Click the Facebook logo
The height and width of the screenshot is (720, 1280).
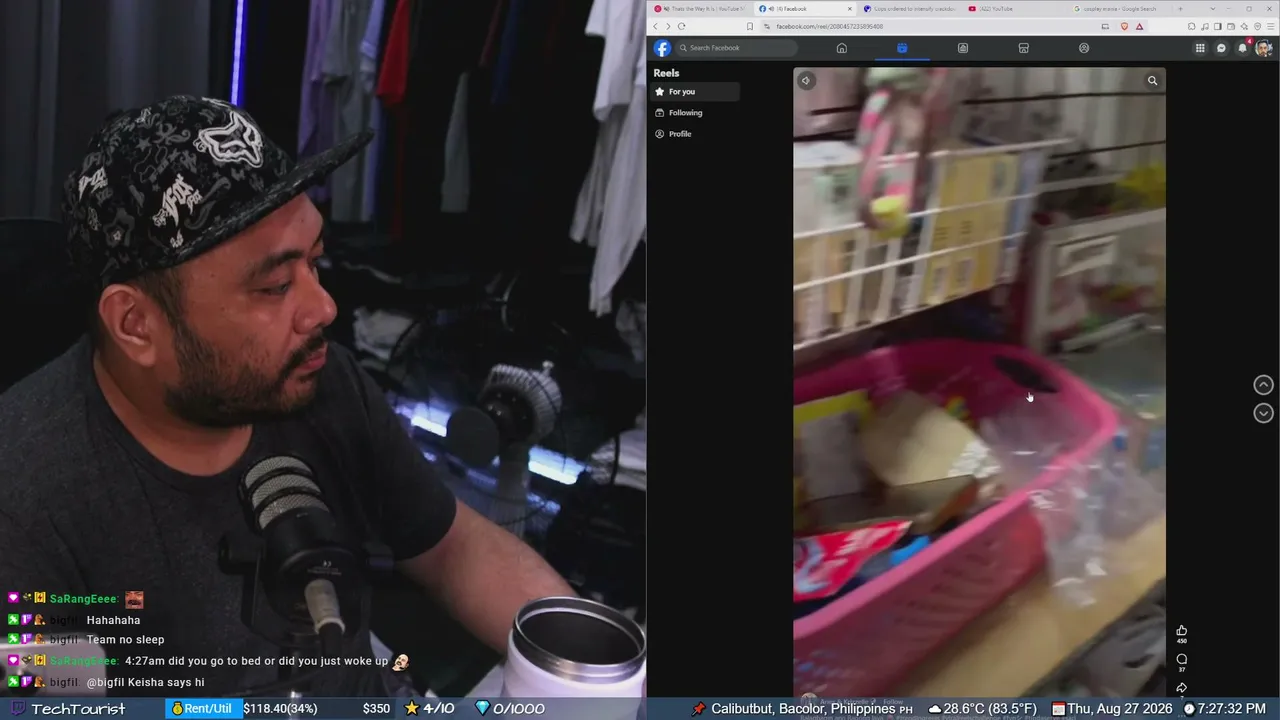click(662, 48)
